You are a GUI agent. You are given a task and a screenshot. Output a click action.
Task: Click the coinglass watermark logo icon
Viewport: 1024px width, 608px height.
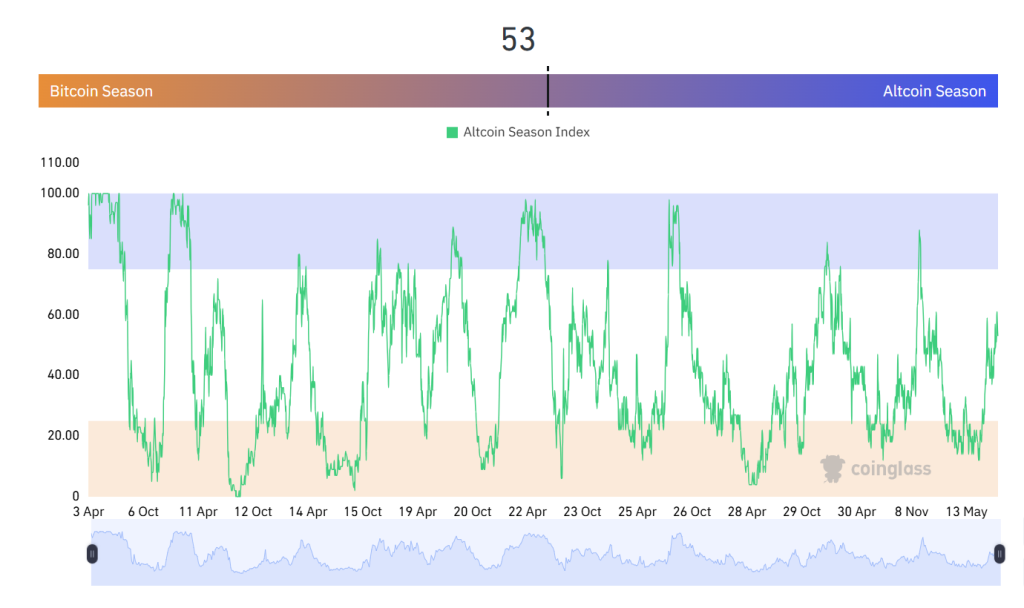(832, 468)
